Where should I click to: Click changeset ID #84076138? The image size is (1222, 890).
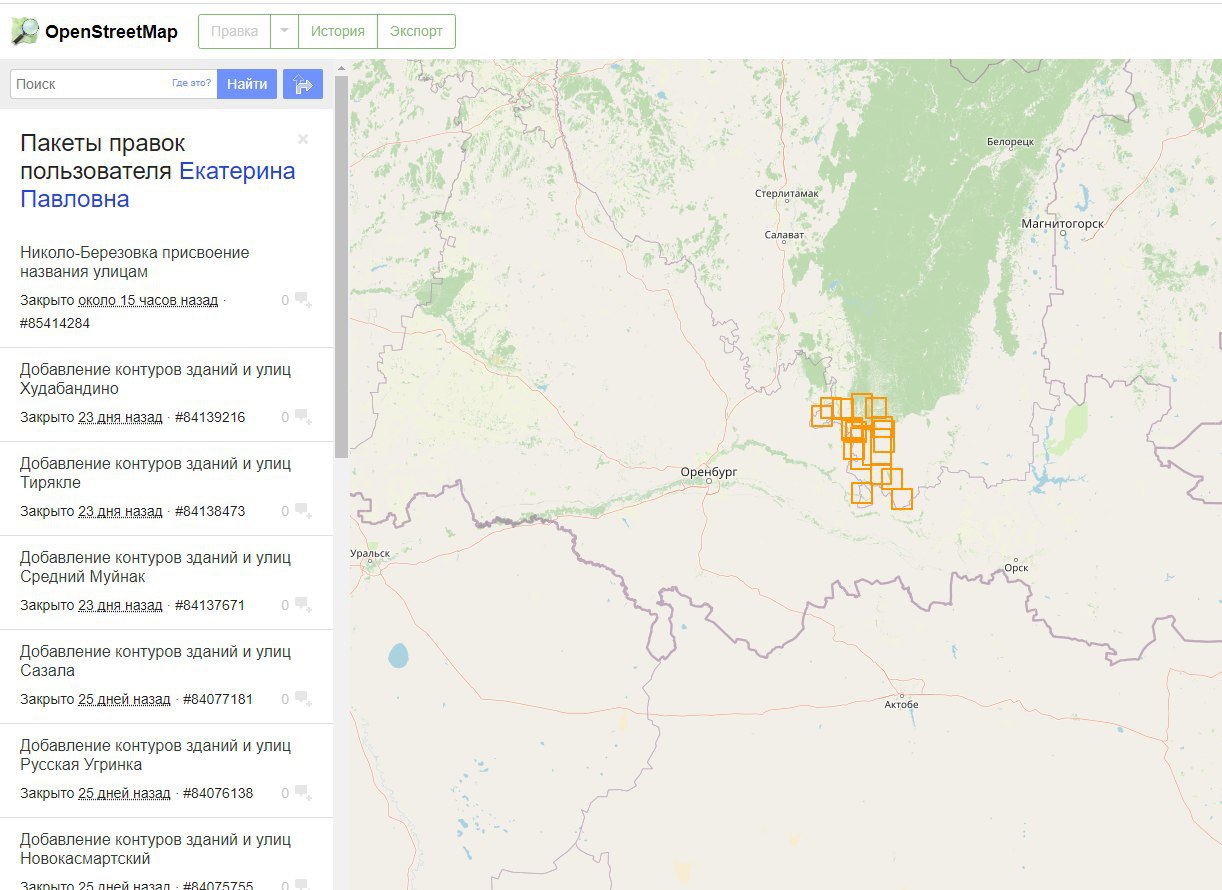[218, 793]
